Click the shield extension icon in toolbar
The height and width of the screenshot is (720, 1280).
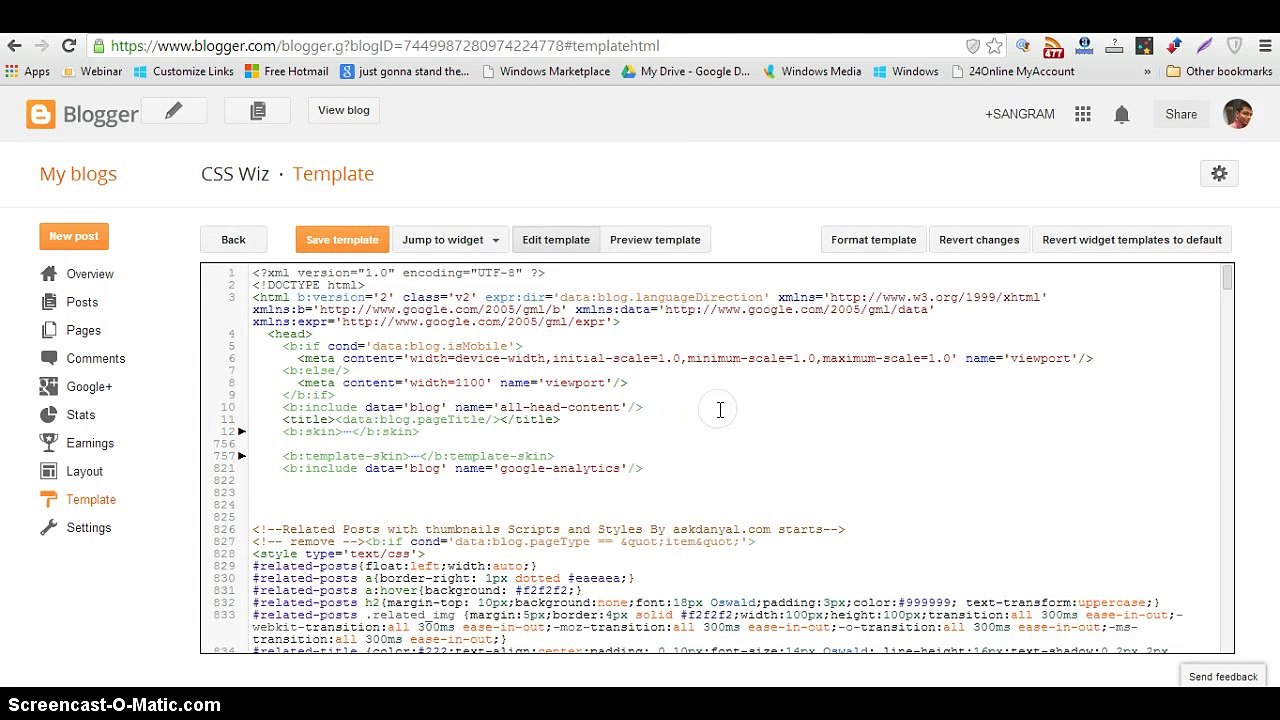(x=1234, y=46)
